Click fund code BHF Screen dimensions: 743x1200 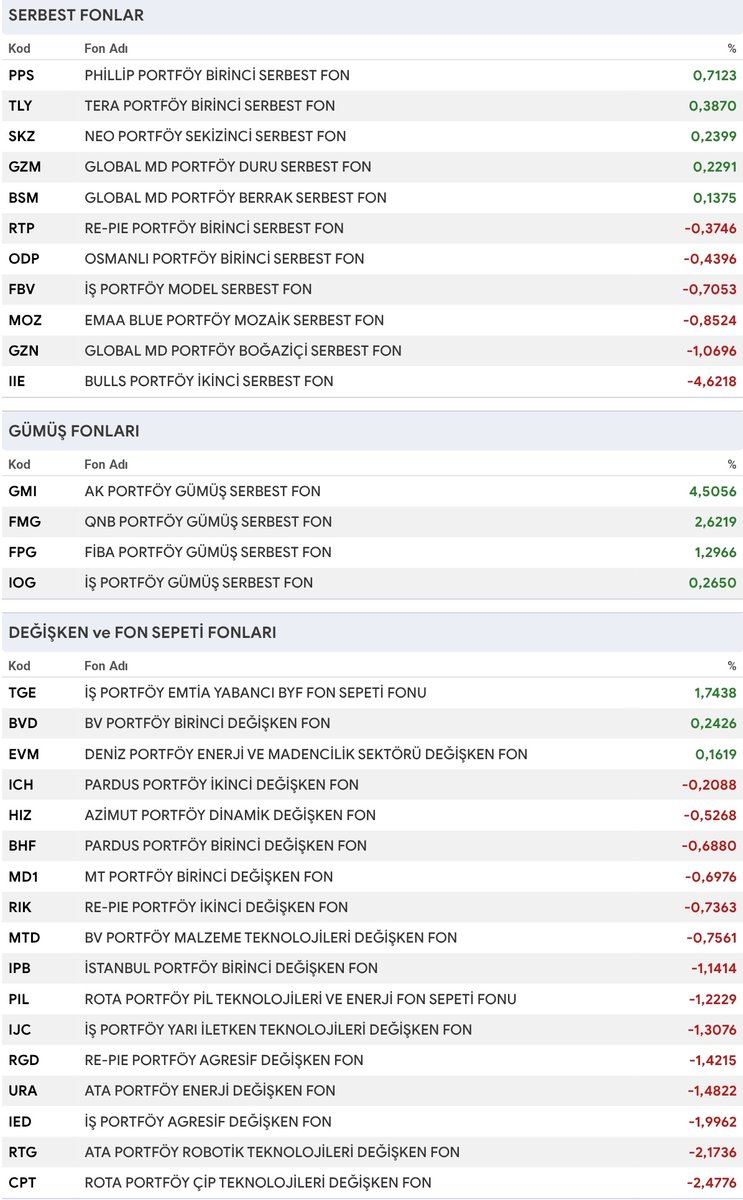[22, 846]
